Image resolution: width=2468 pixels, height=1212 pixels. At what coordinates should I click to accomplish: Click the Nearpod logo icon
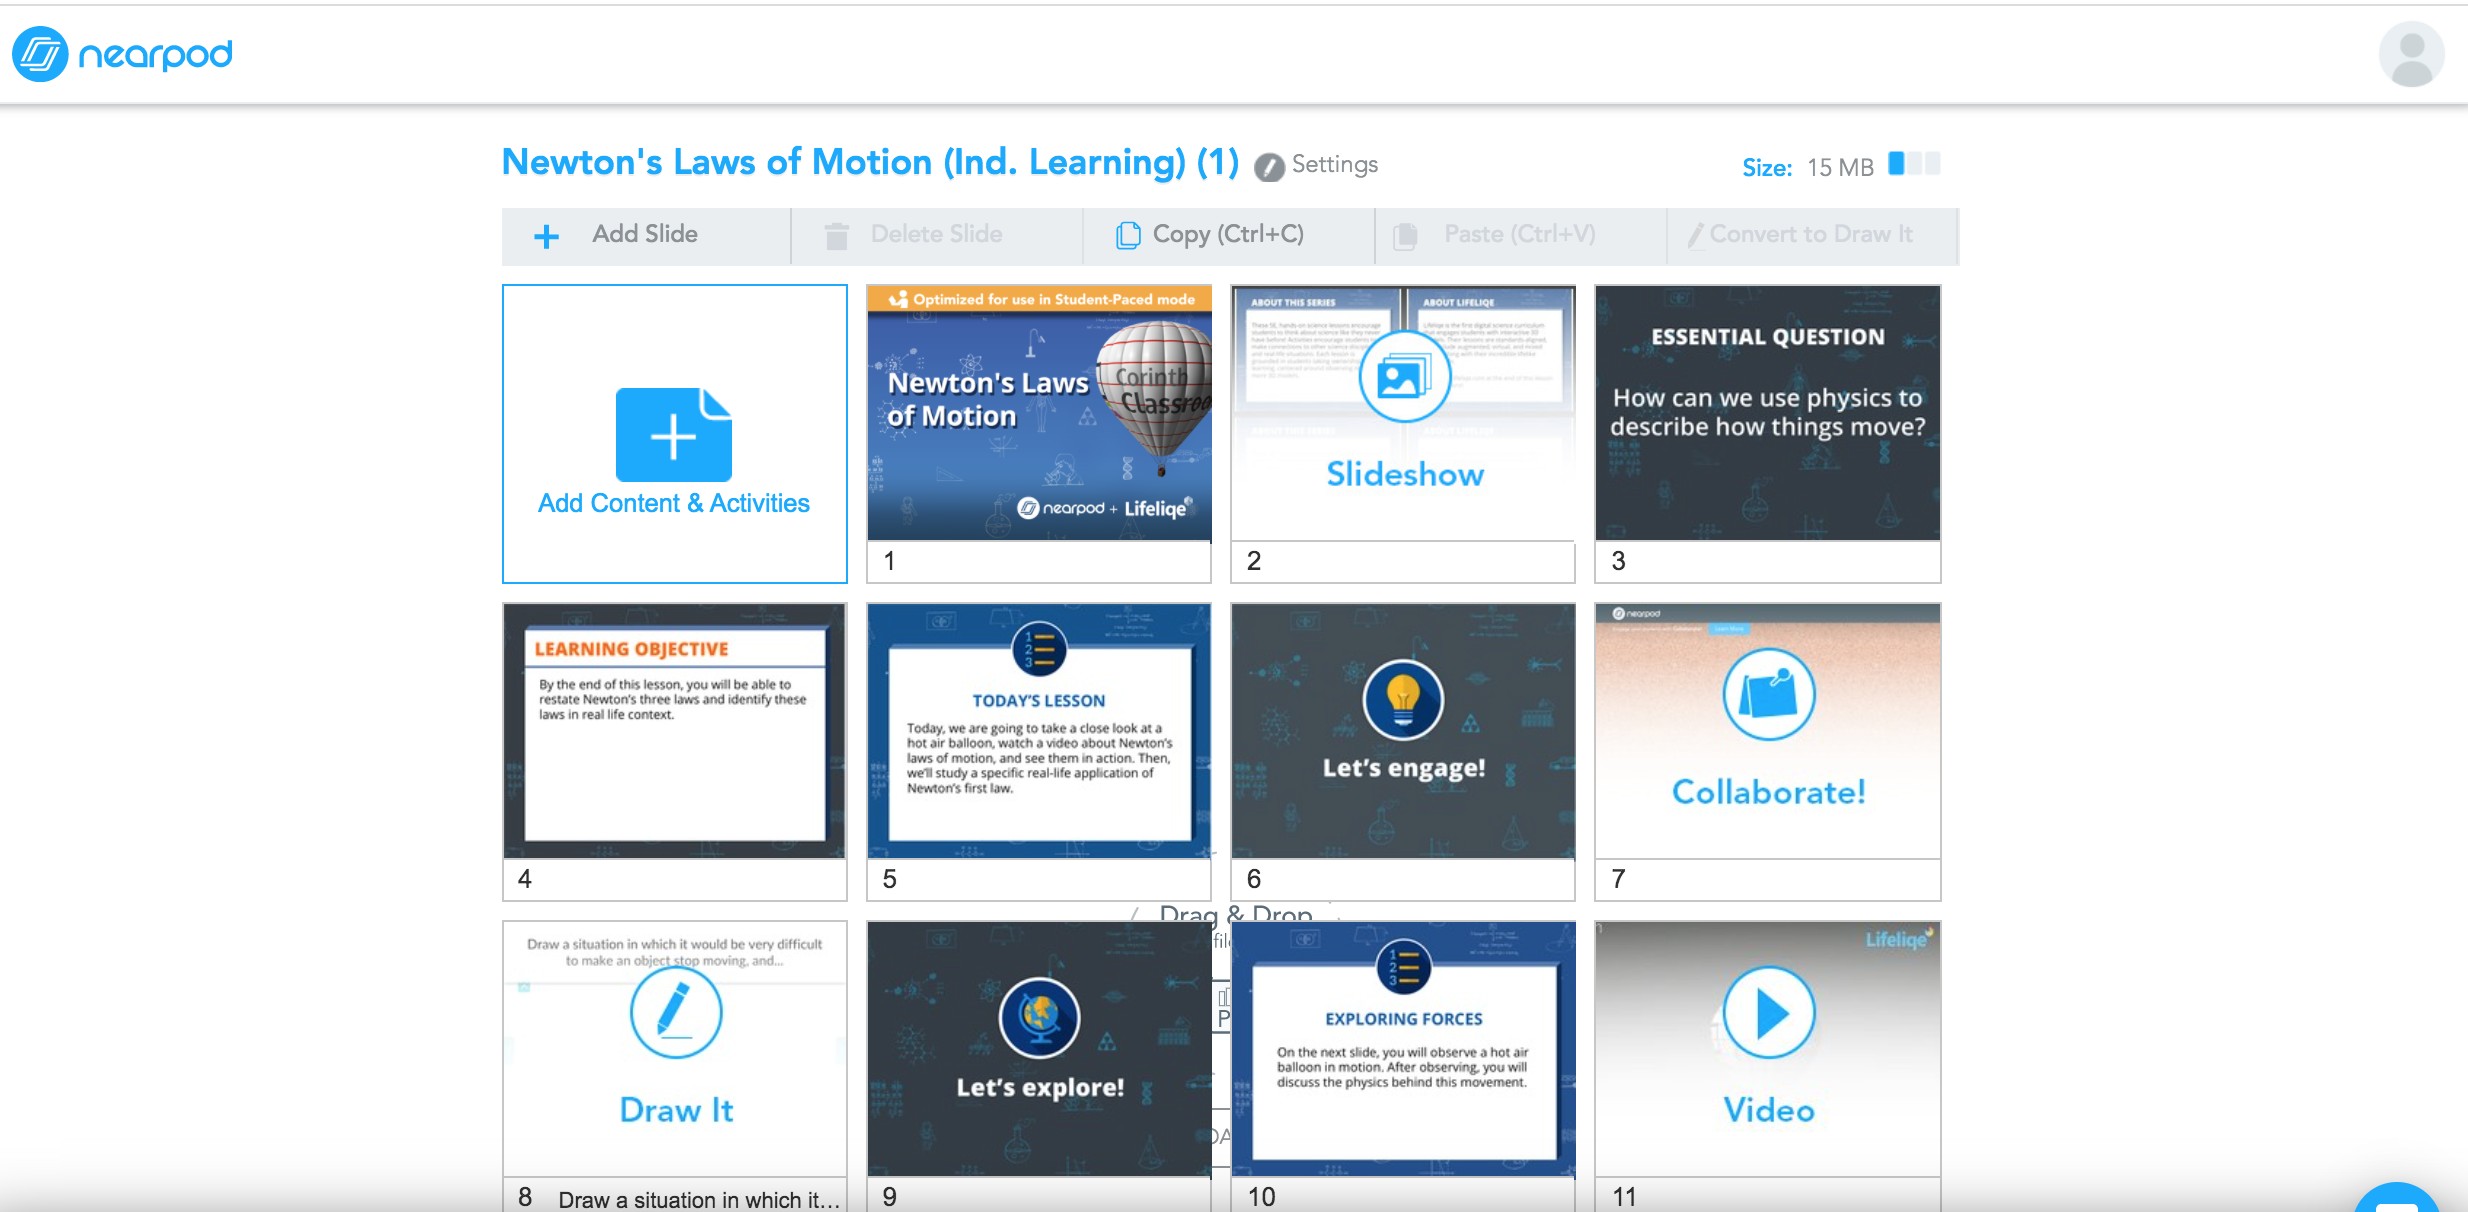[40, 54]
